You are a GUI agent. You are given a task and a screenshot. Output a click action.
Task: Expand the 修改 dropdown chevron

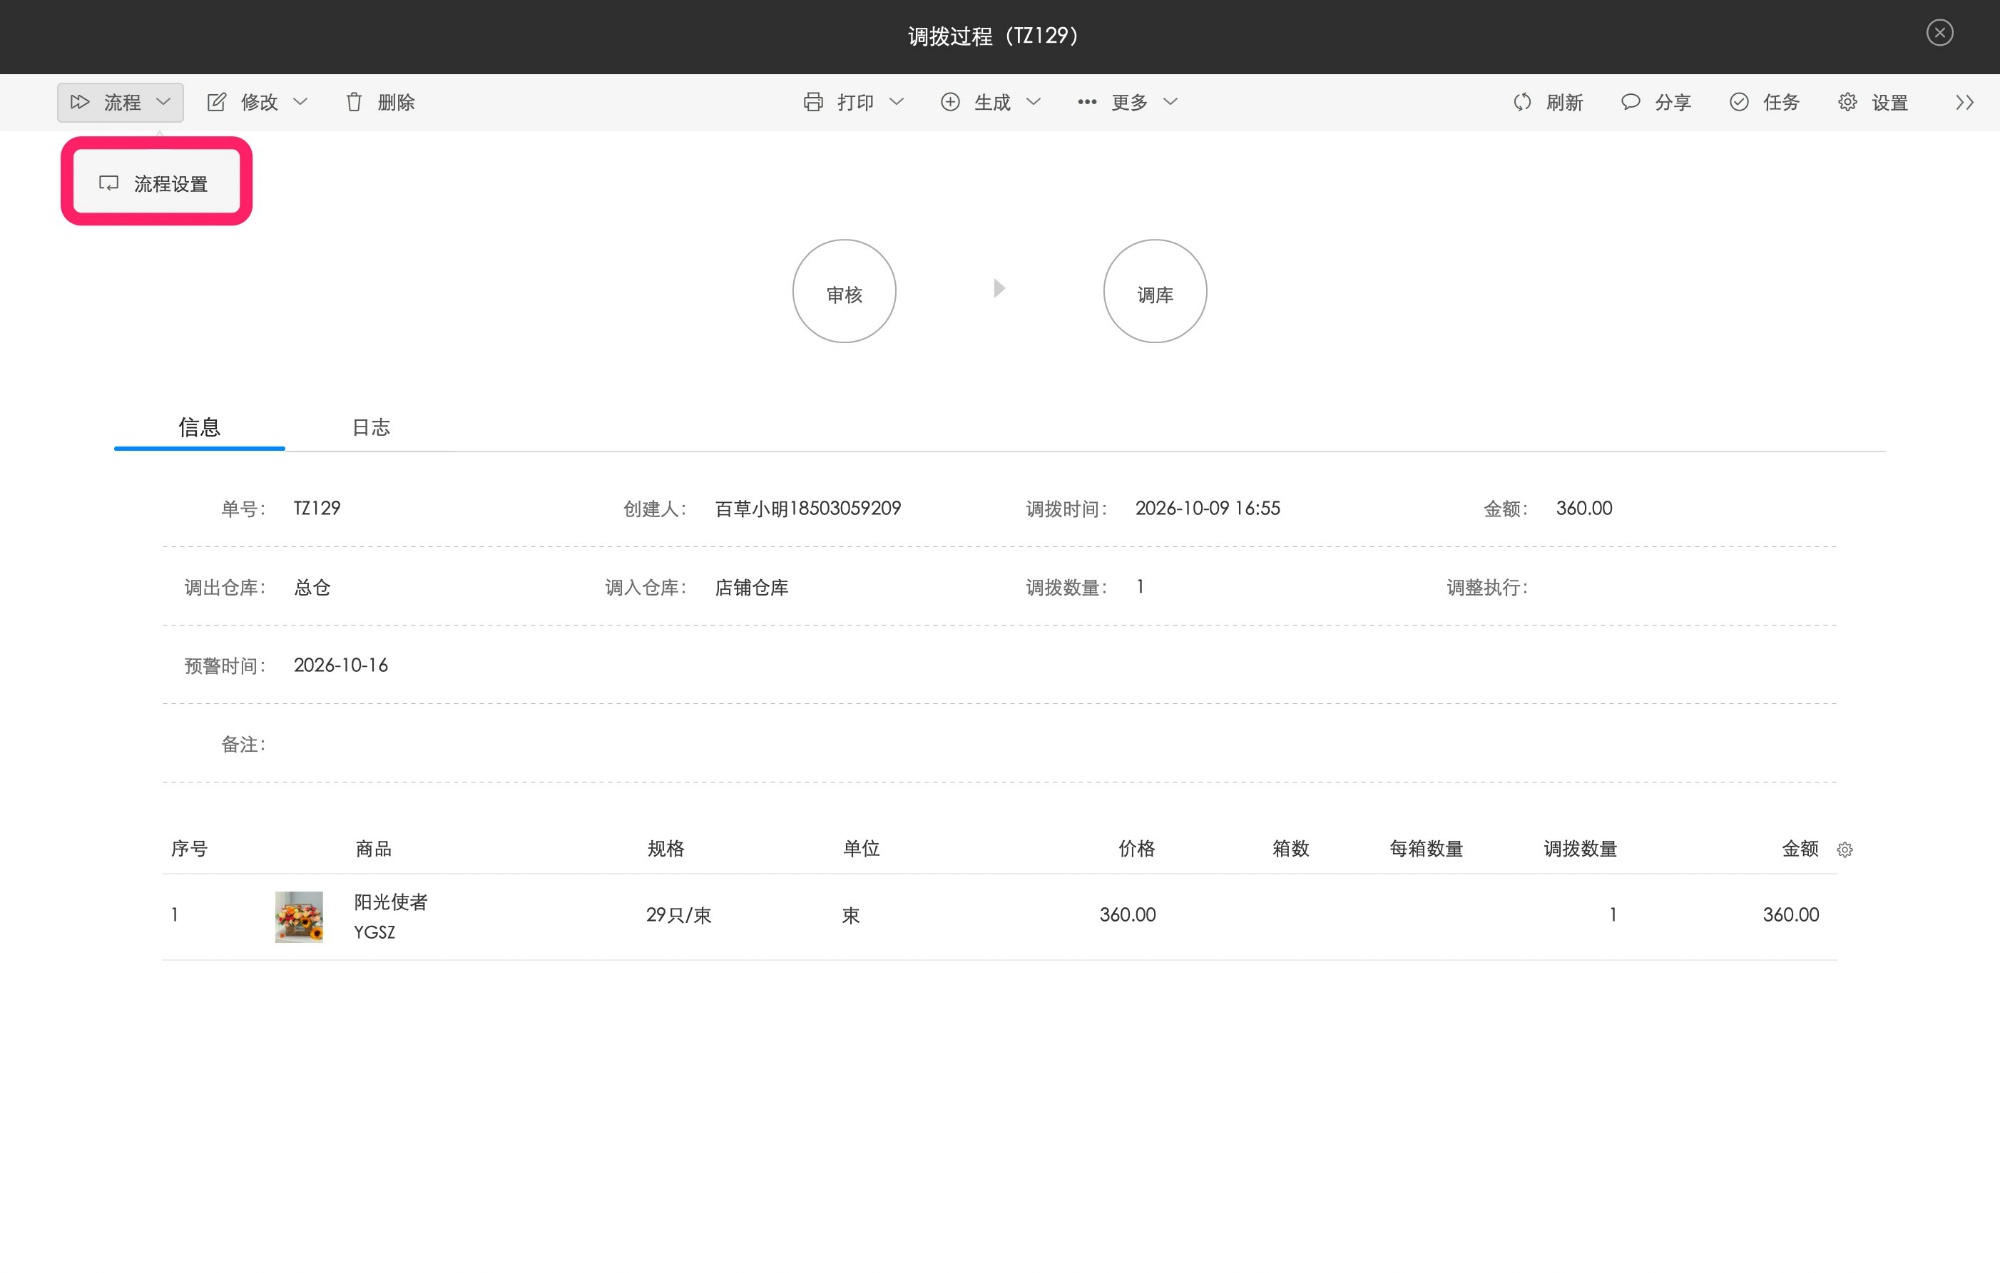click(300, 102)
